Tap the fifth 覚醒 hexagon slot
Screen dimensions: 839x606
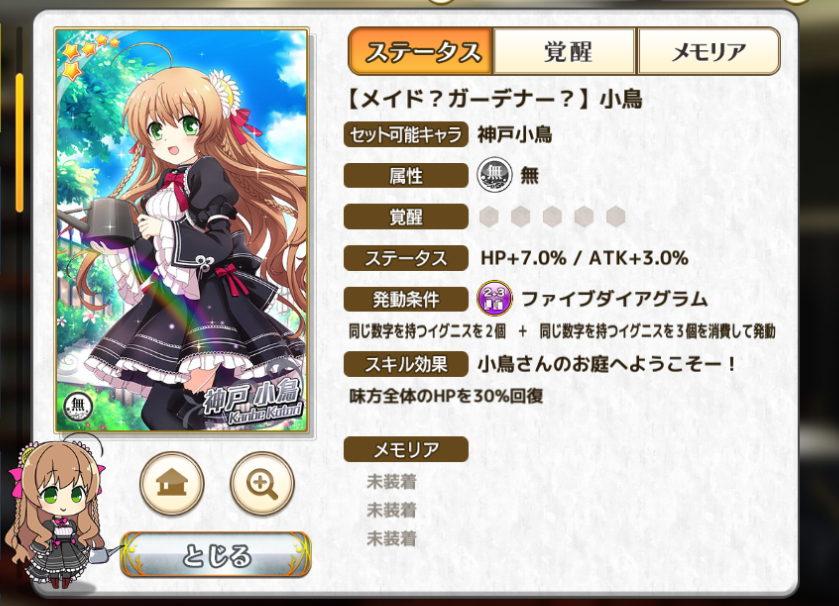point(616,217)
